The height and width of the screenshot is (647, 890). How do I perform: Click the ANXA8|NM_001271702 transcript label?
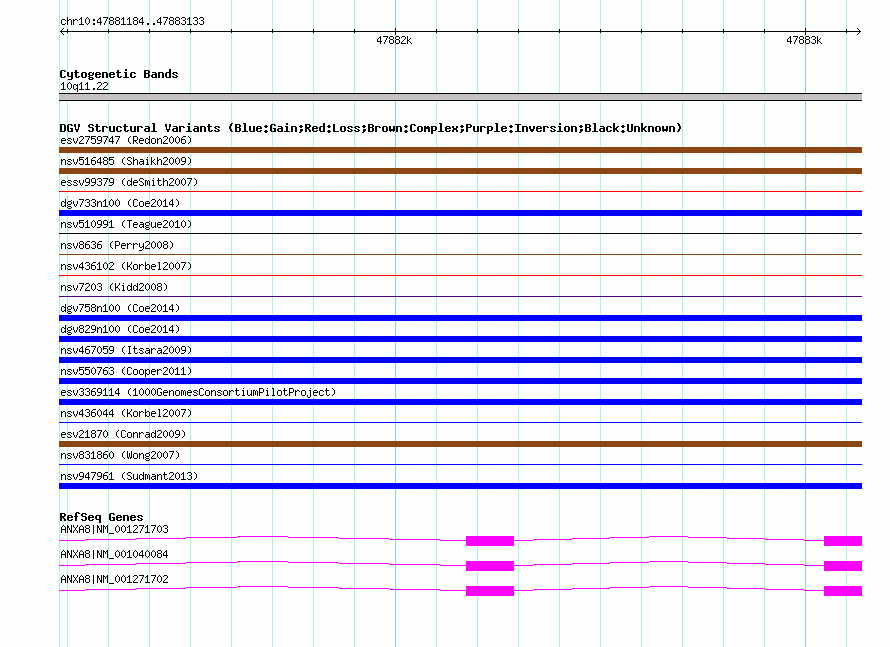click(x=114, y=579)
